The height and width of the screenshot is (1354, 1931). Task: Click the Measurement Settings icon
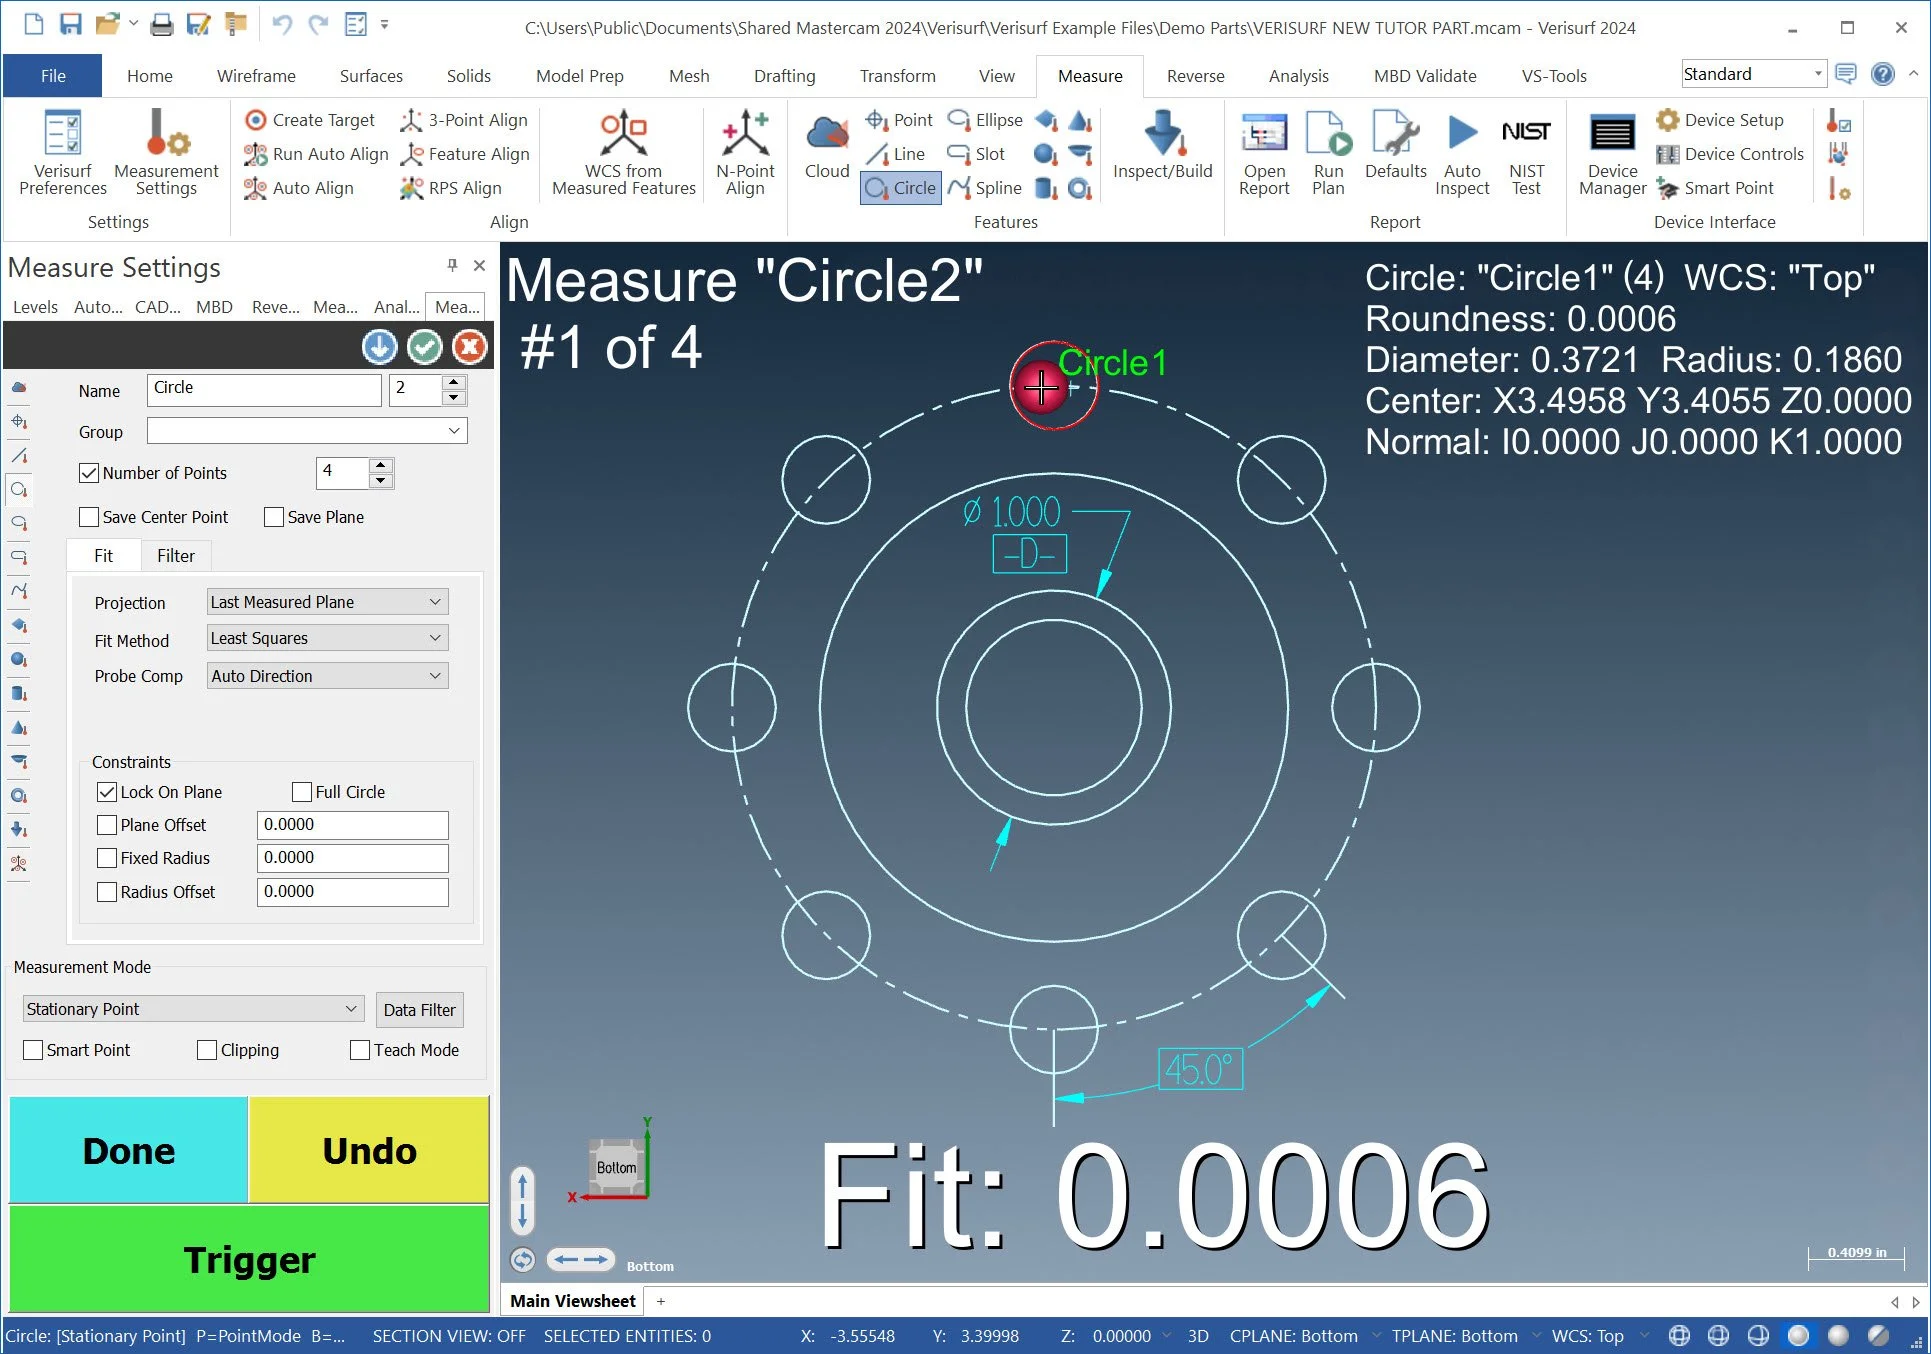pyautogui.click(x=166, y=152)
